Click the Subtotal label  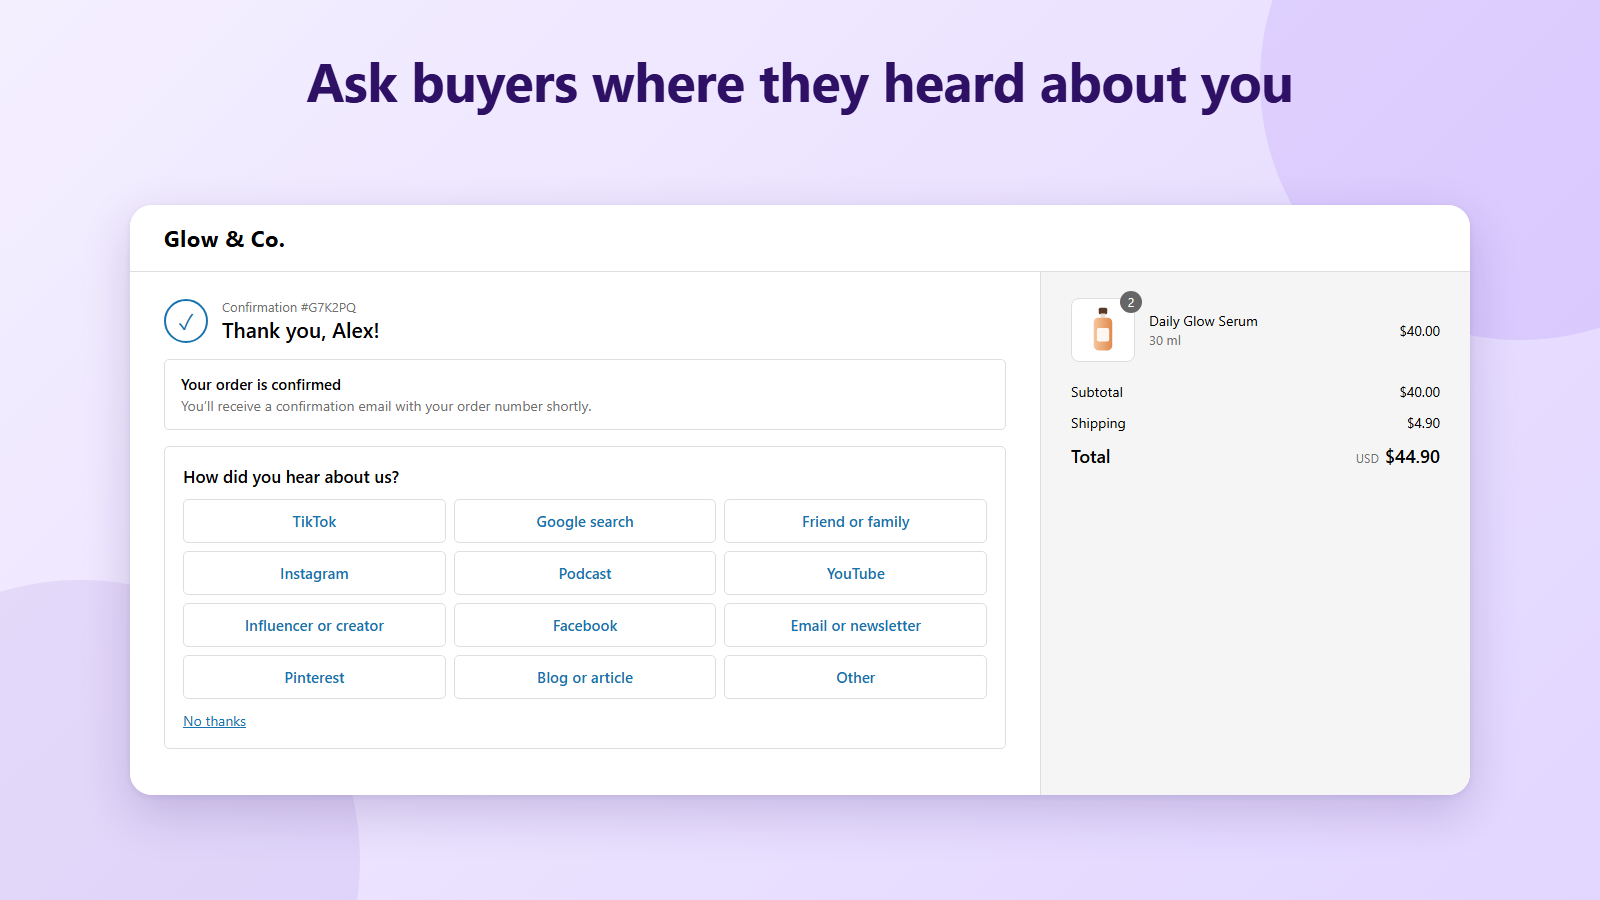(x=1097, y=392)
